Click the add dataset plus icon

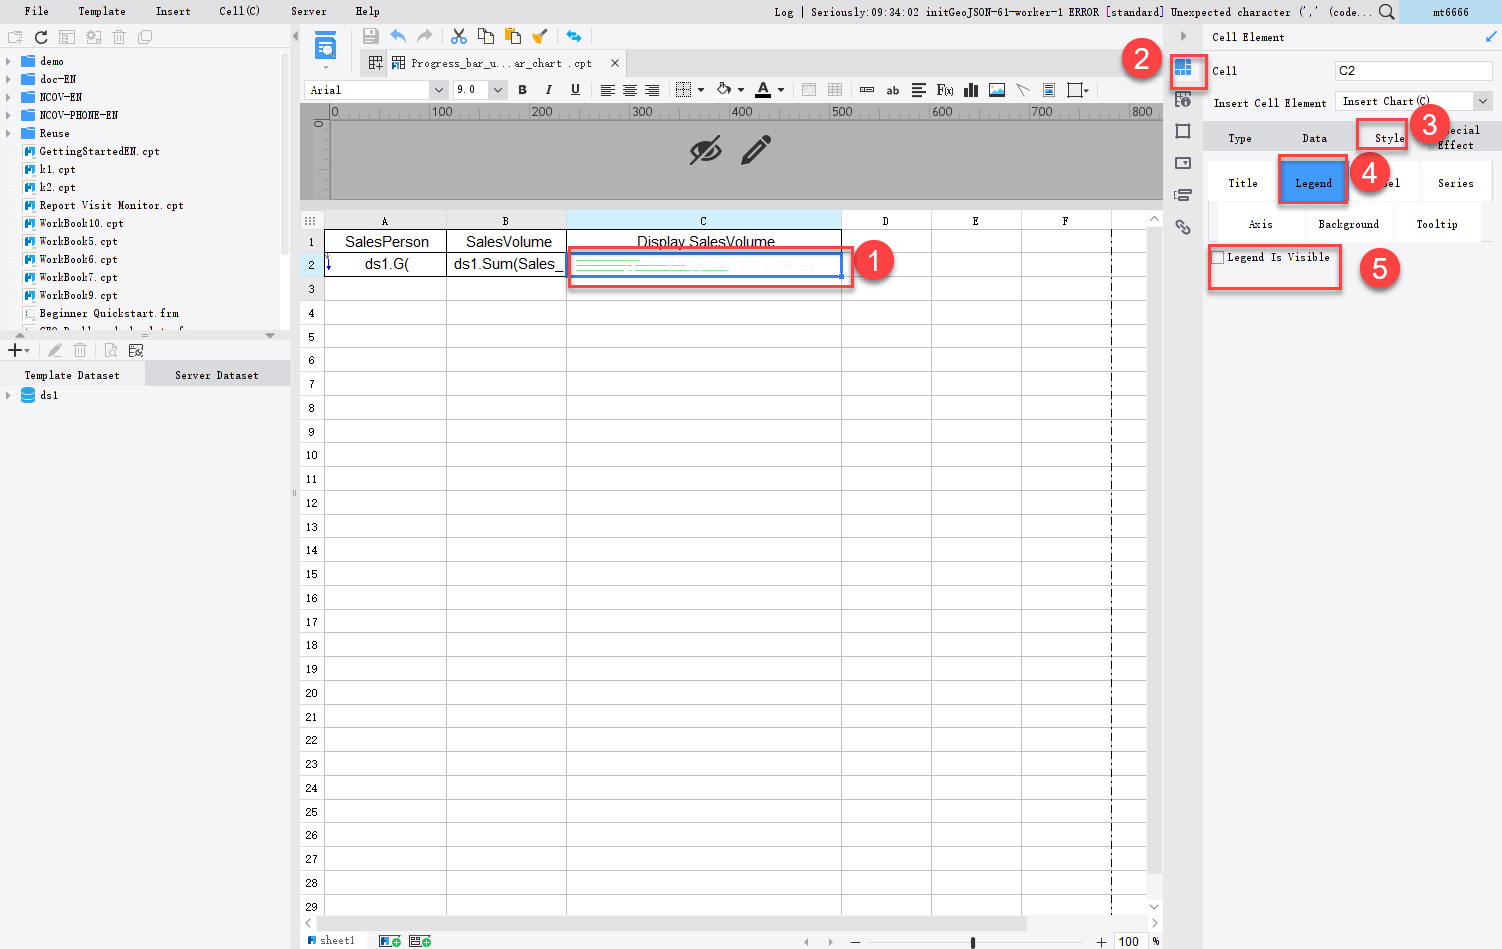[14, 350]
